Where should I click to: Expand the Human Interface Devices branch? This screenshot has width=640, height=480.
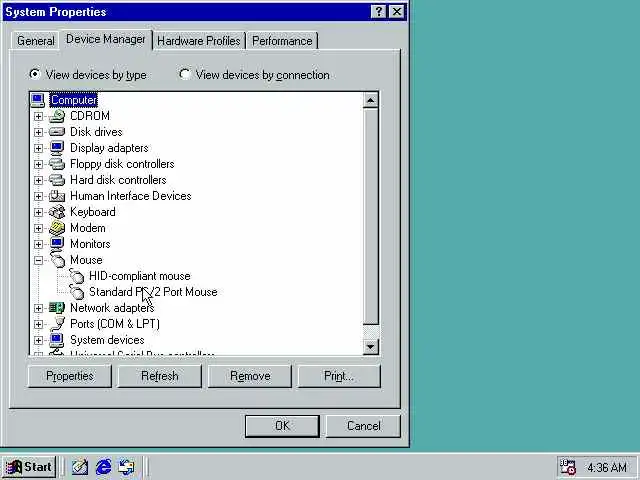click(x=38, y=196)
